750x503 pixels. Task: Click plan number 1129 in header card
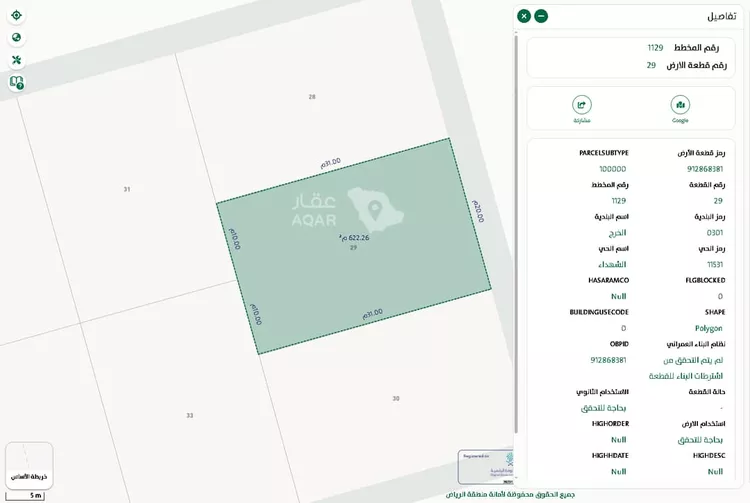[x=655, y=48]
